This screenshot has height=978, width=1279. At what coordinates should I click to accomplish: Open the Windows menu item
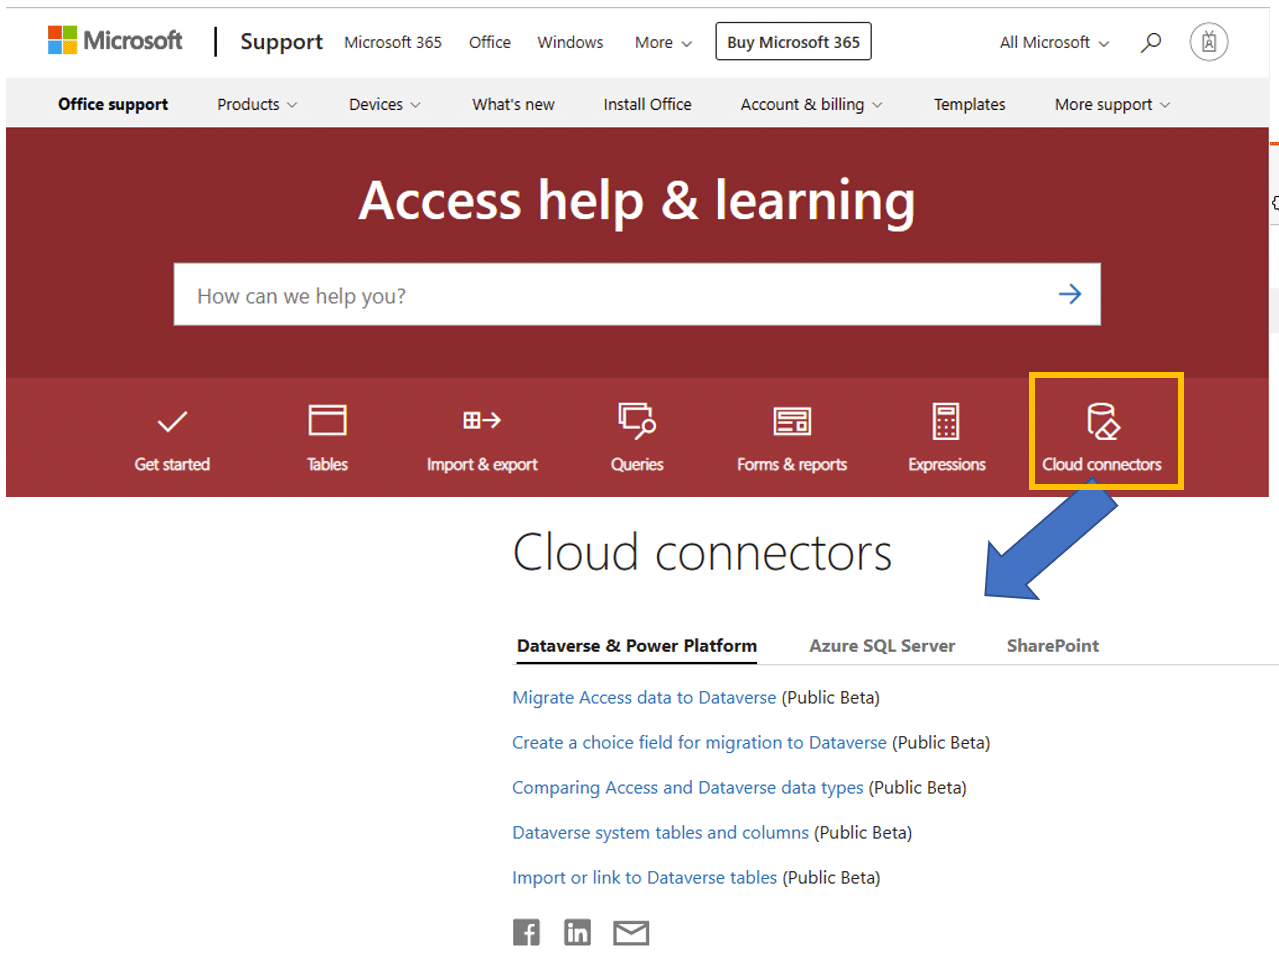click(x=570, y=42)
